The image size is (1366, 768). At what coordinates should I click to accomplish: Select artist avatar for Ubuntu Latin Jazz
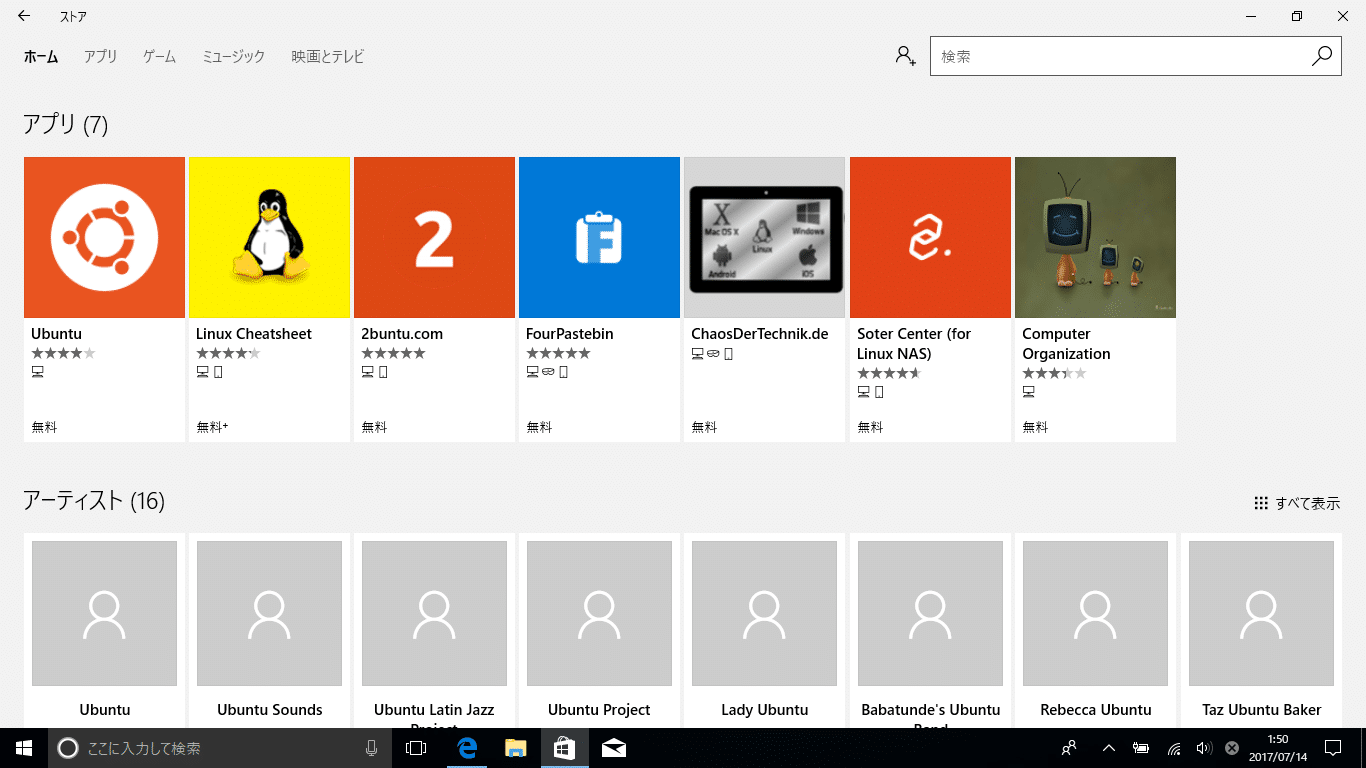pyautogui.click(x=434, y=614)
